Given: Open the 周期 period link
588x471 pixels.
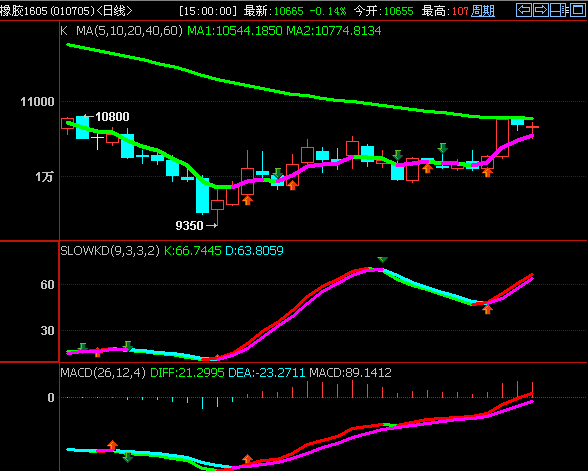Looking at the screenshot, I should (483, 11).
